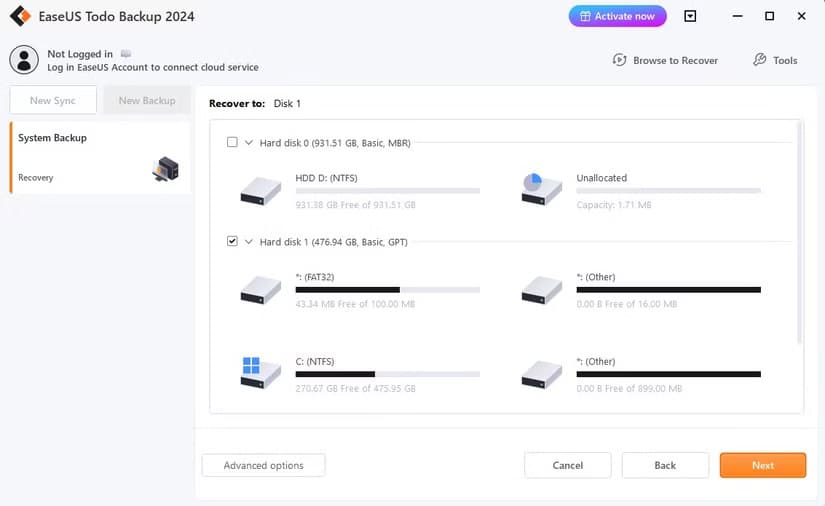Check the Hard disk 0 checkbox

point(232,142)
